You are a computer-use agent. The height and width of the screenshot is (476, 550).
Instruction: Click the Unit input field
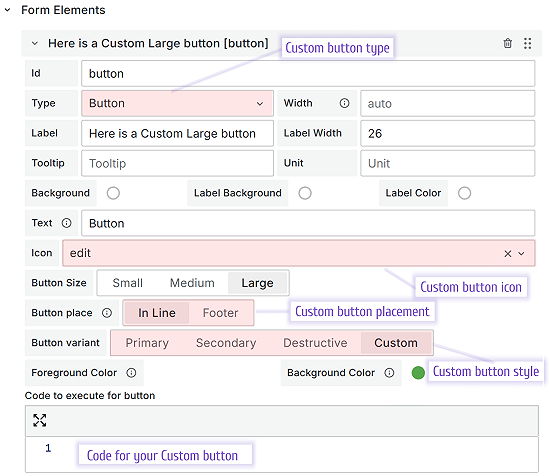pos(448,163)
